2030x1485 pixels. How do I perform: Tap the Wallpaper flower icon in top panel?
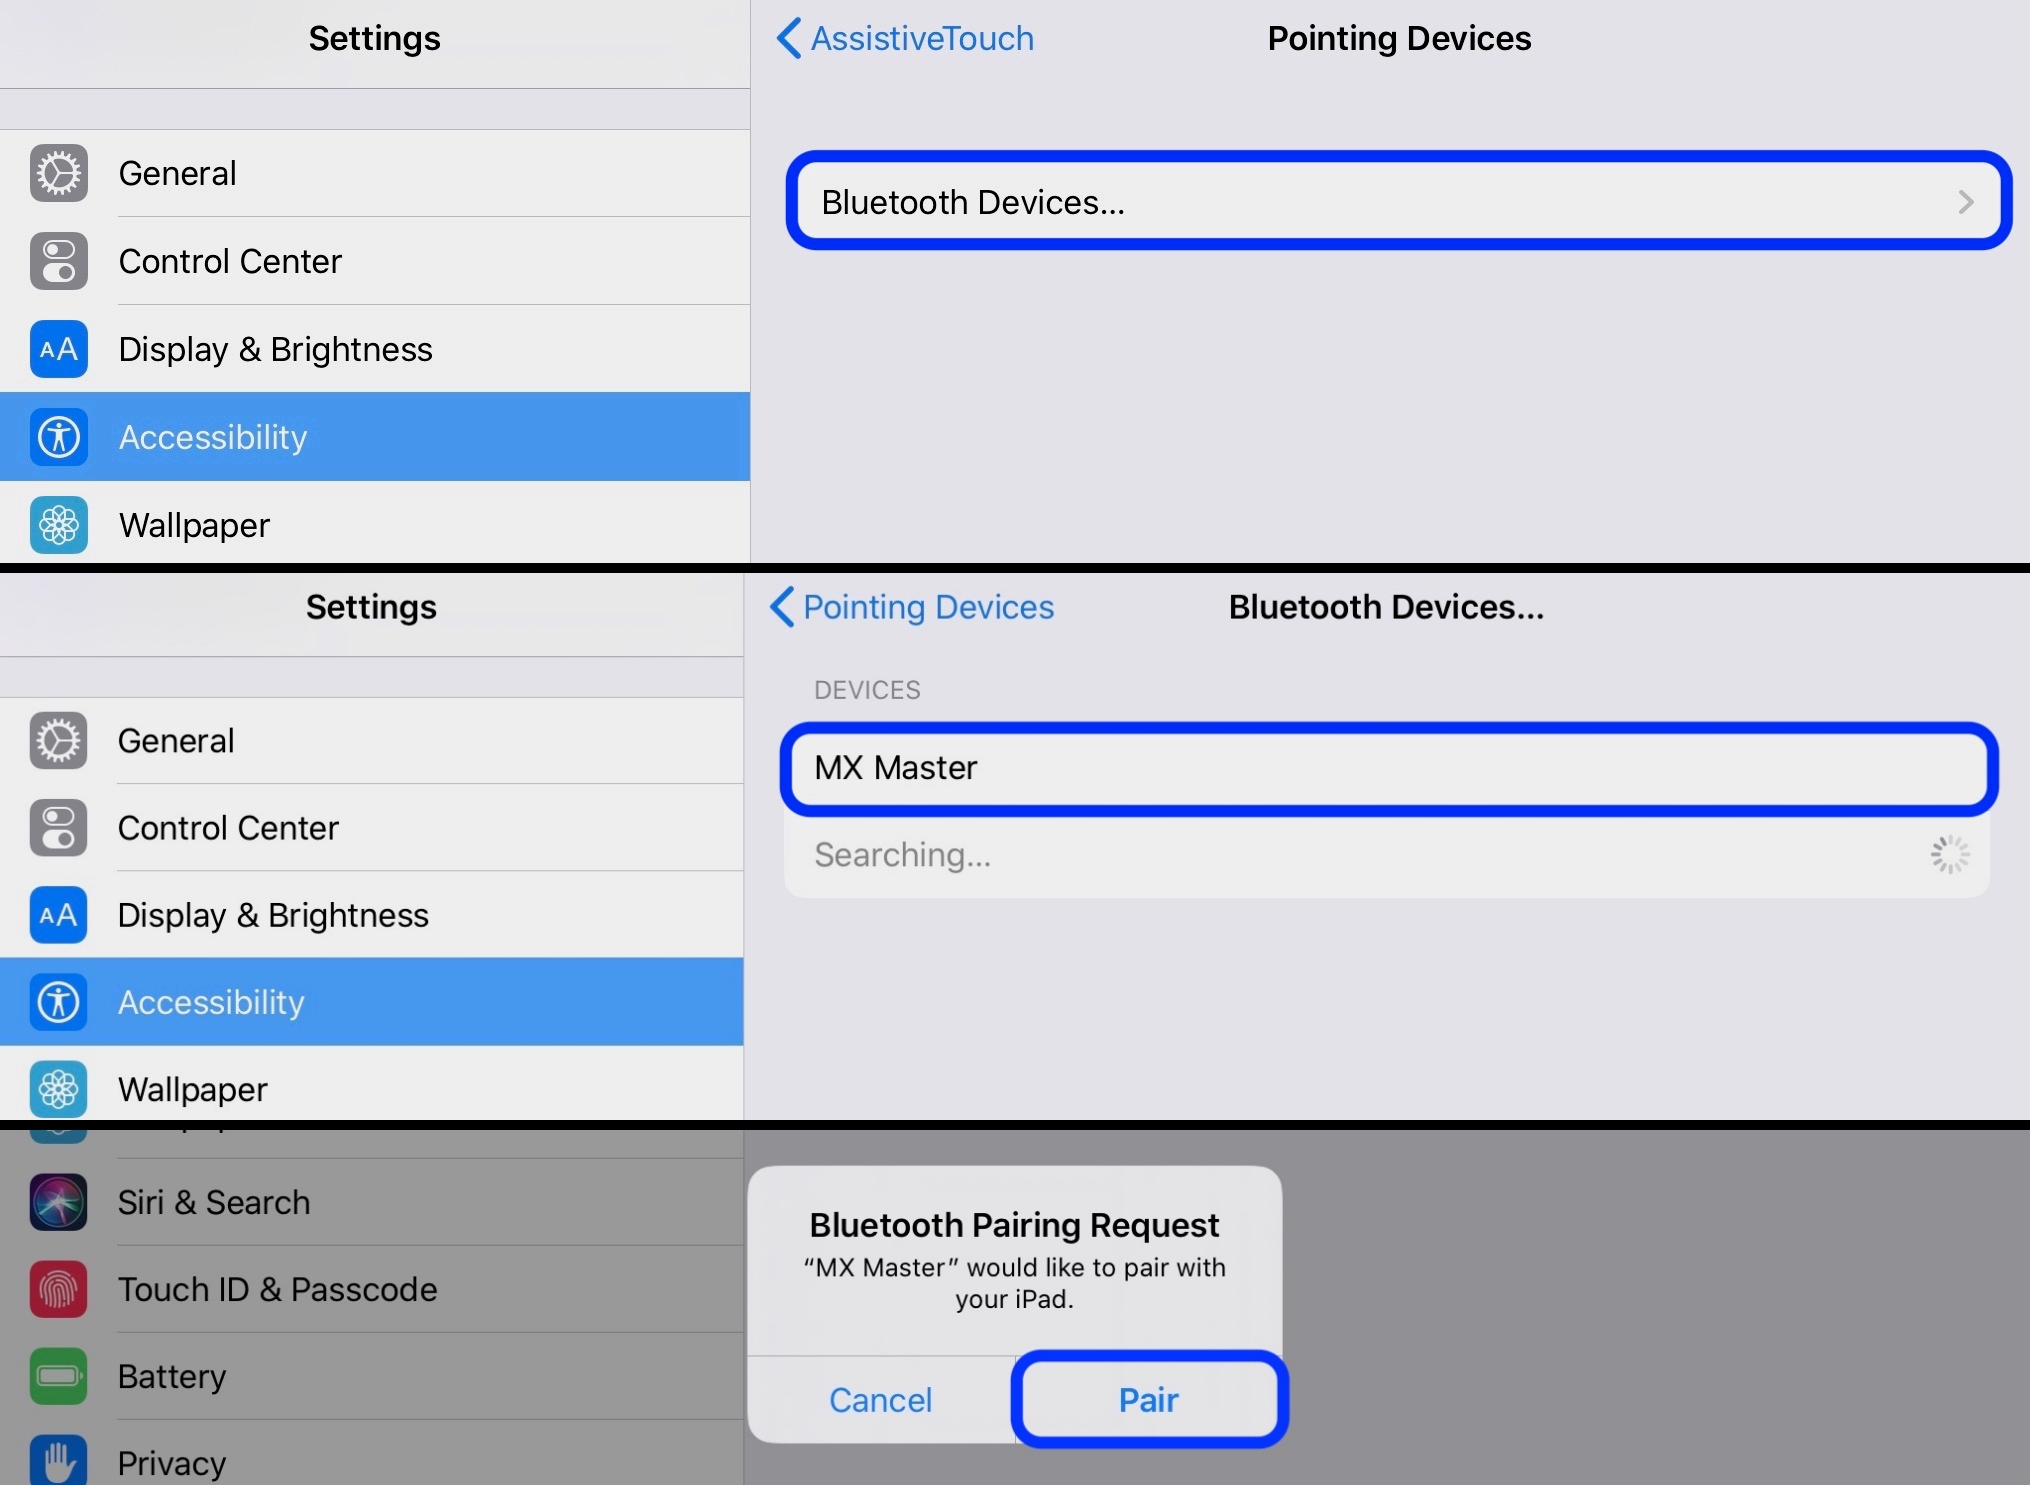pos(59,525)
